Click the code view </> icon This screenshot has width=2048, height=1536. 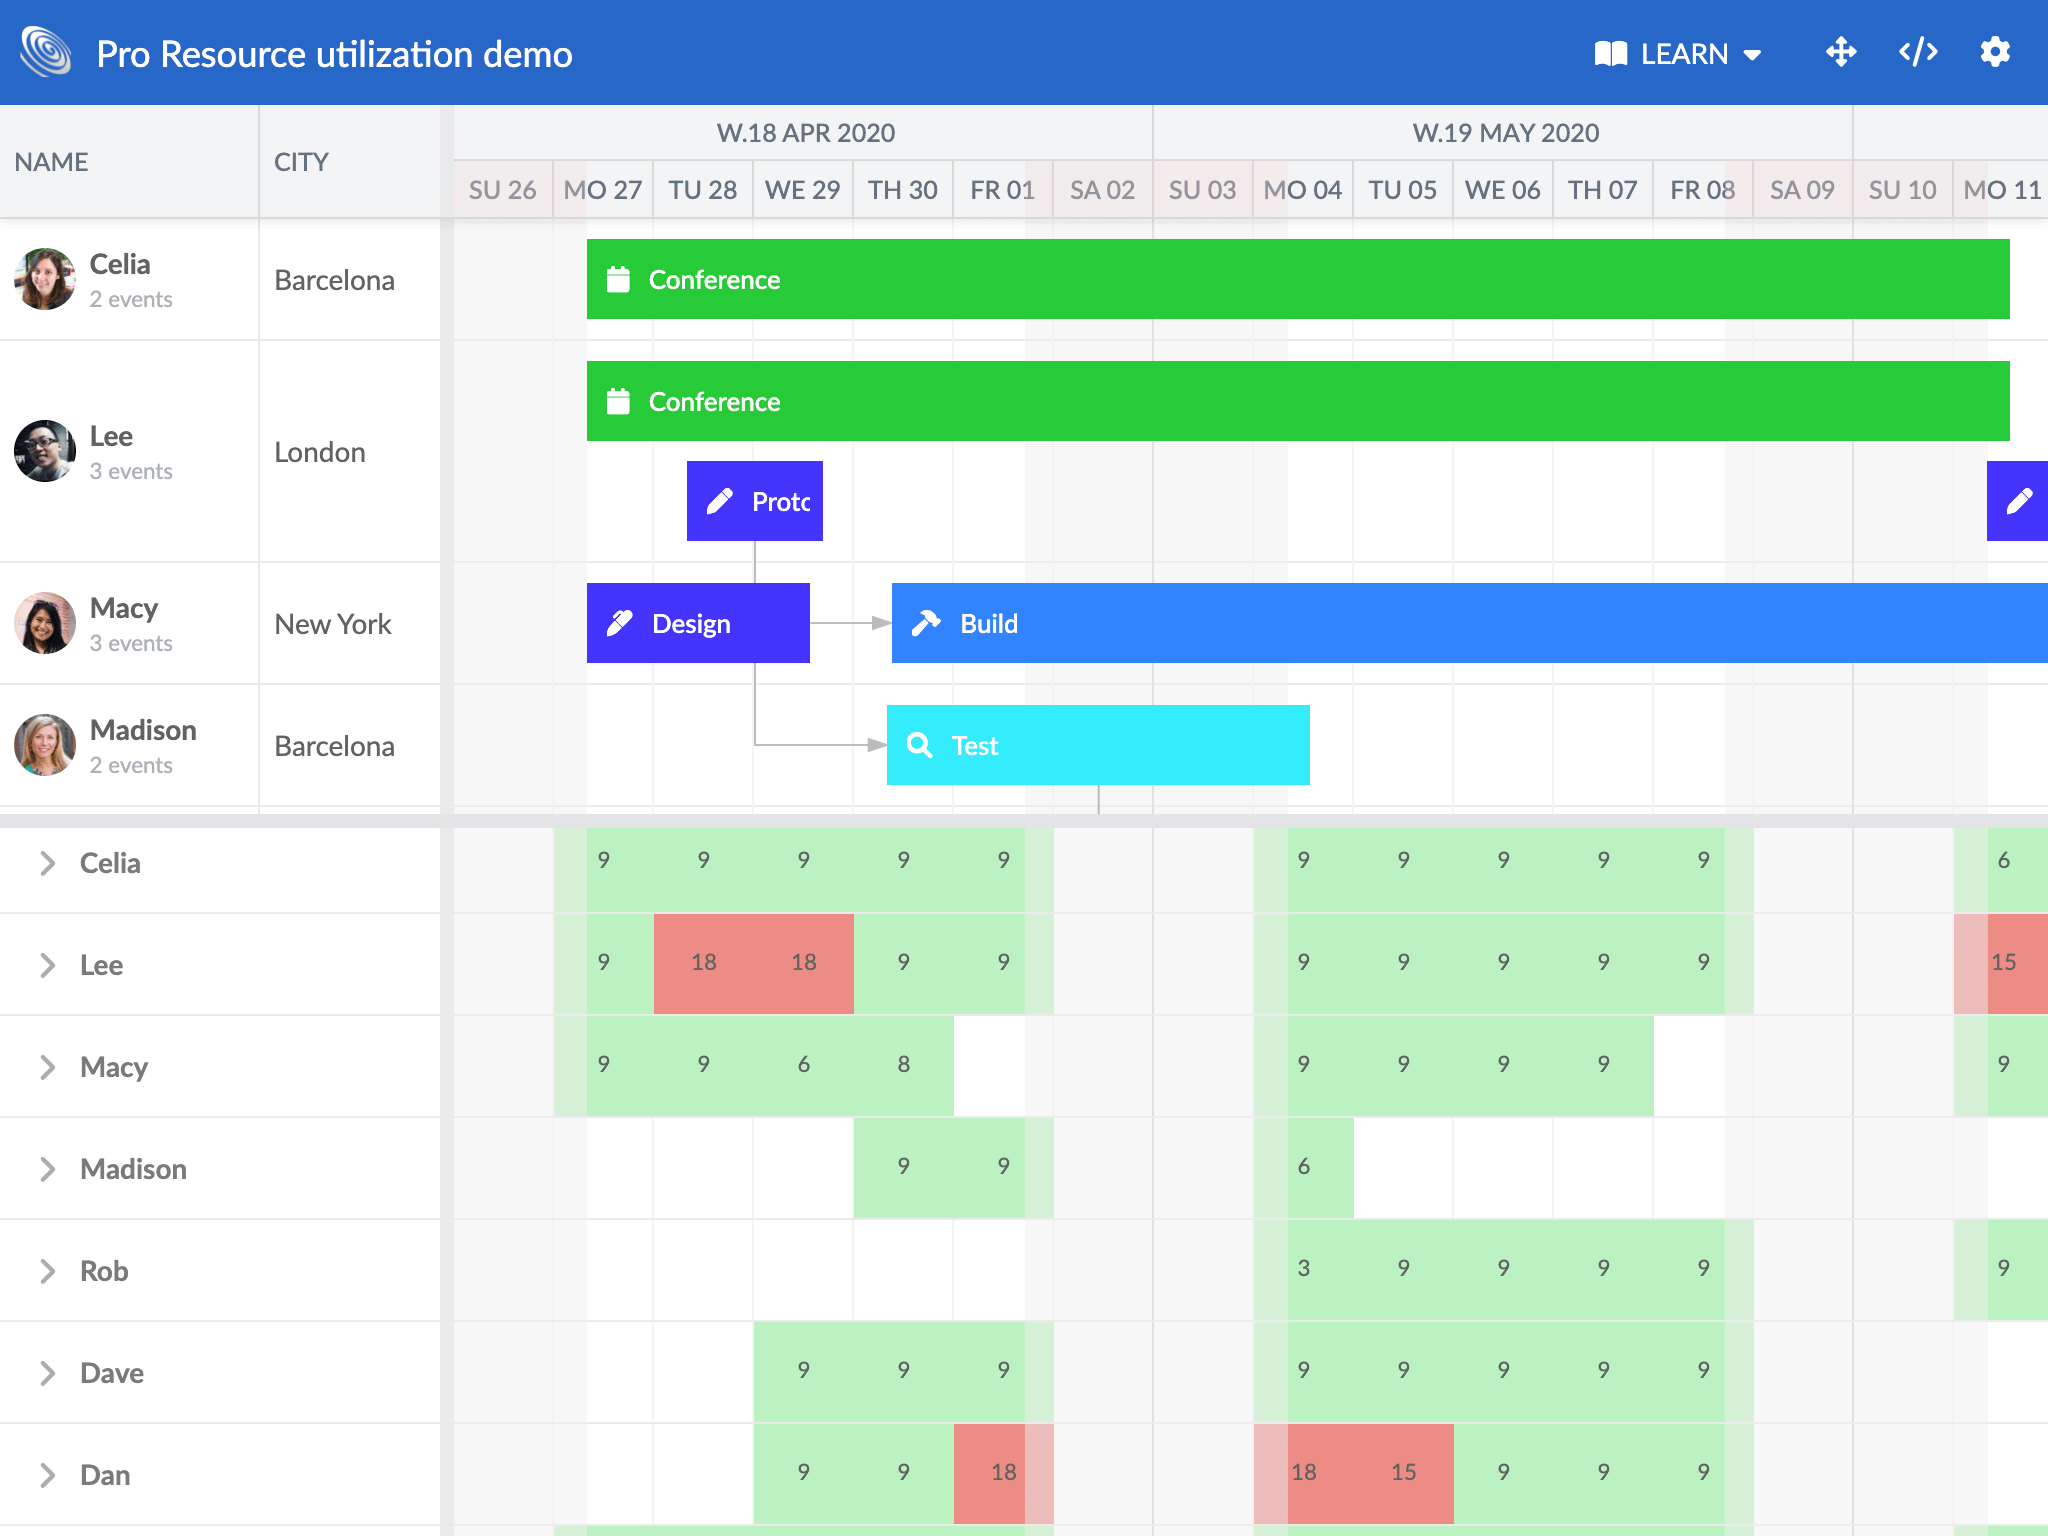tap(1917, 52)
